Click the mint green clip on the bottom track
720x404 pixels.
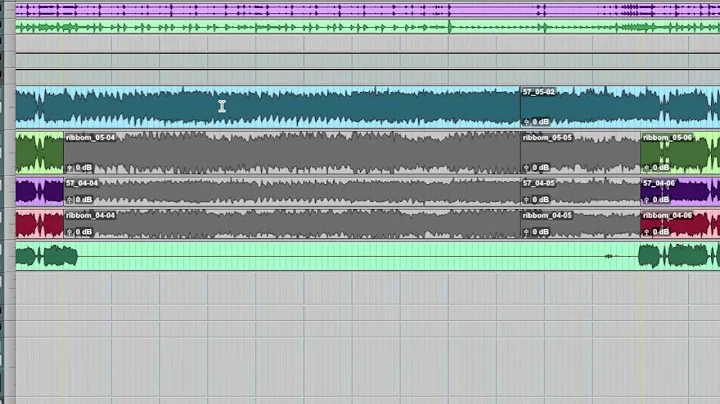click(367, 256)
